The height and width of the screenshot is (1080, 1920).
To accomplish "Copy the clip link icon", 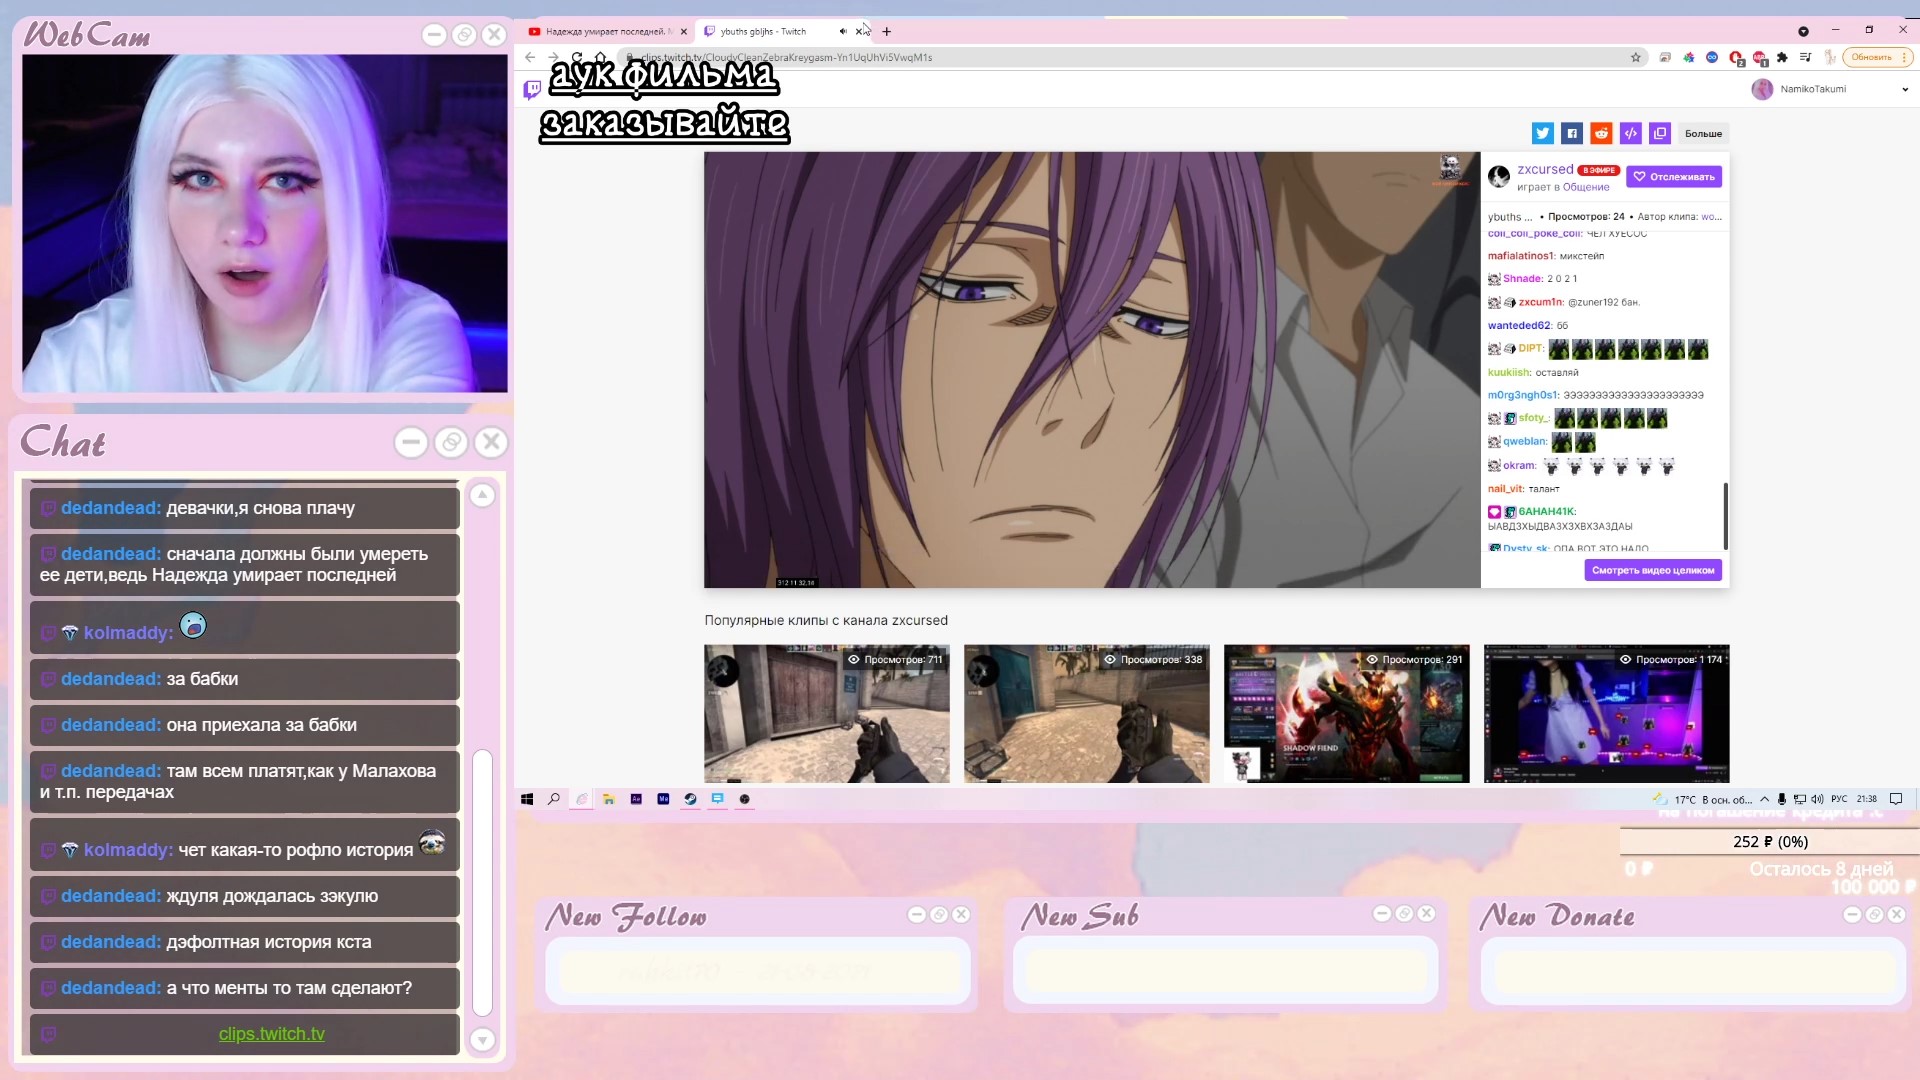I will (1660, 133).
